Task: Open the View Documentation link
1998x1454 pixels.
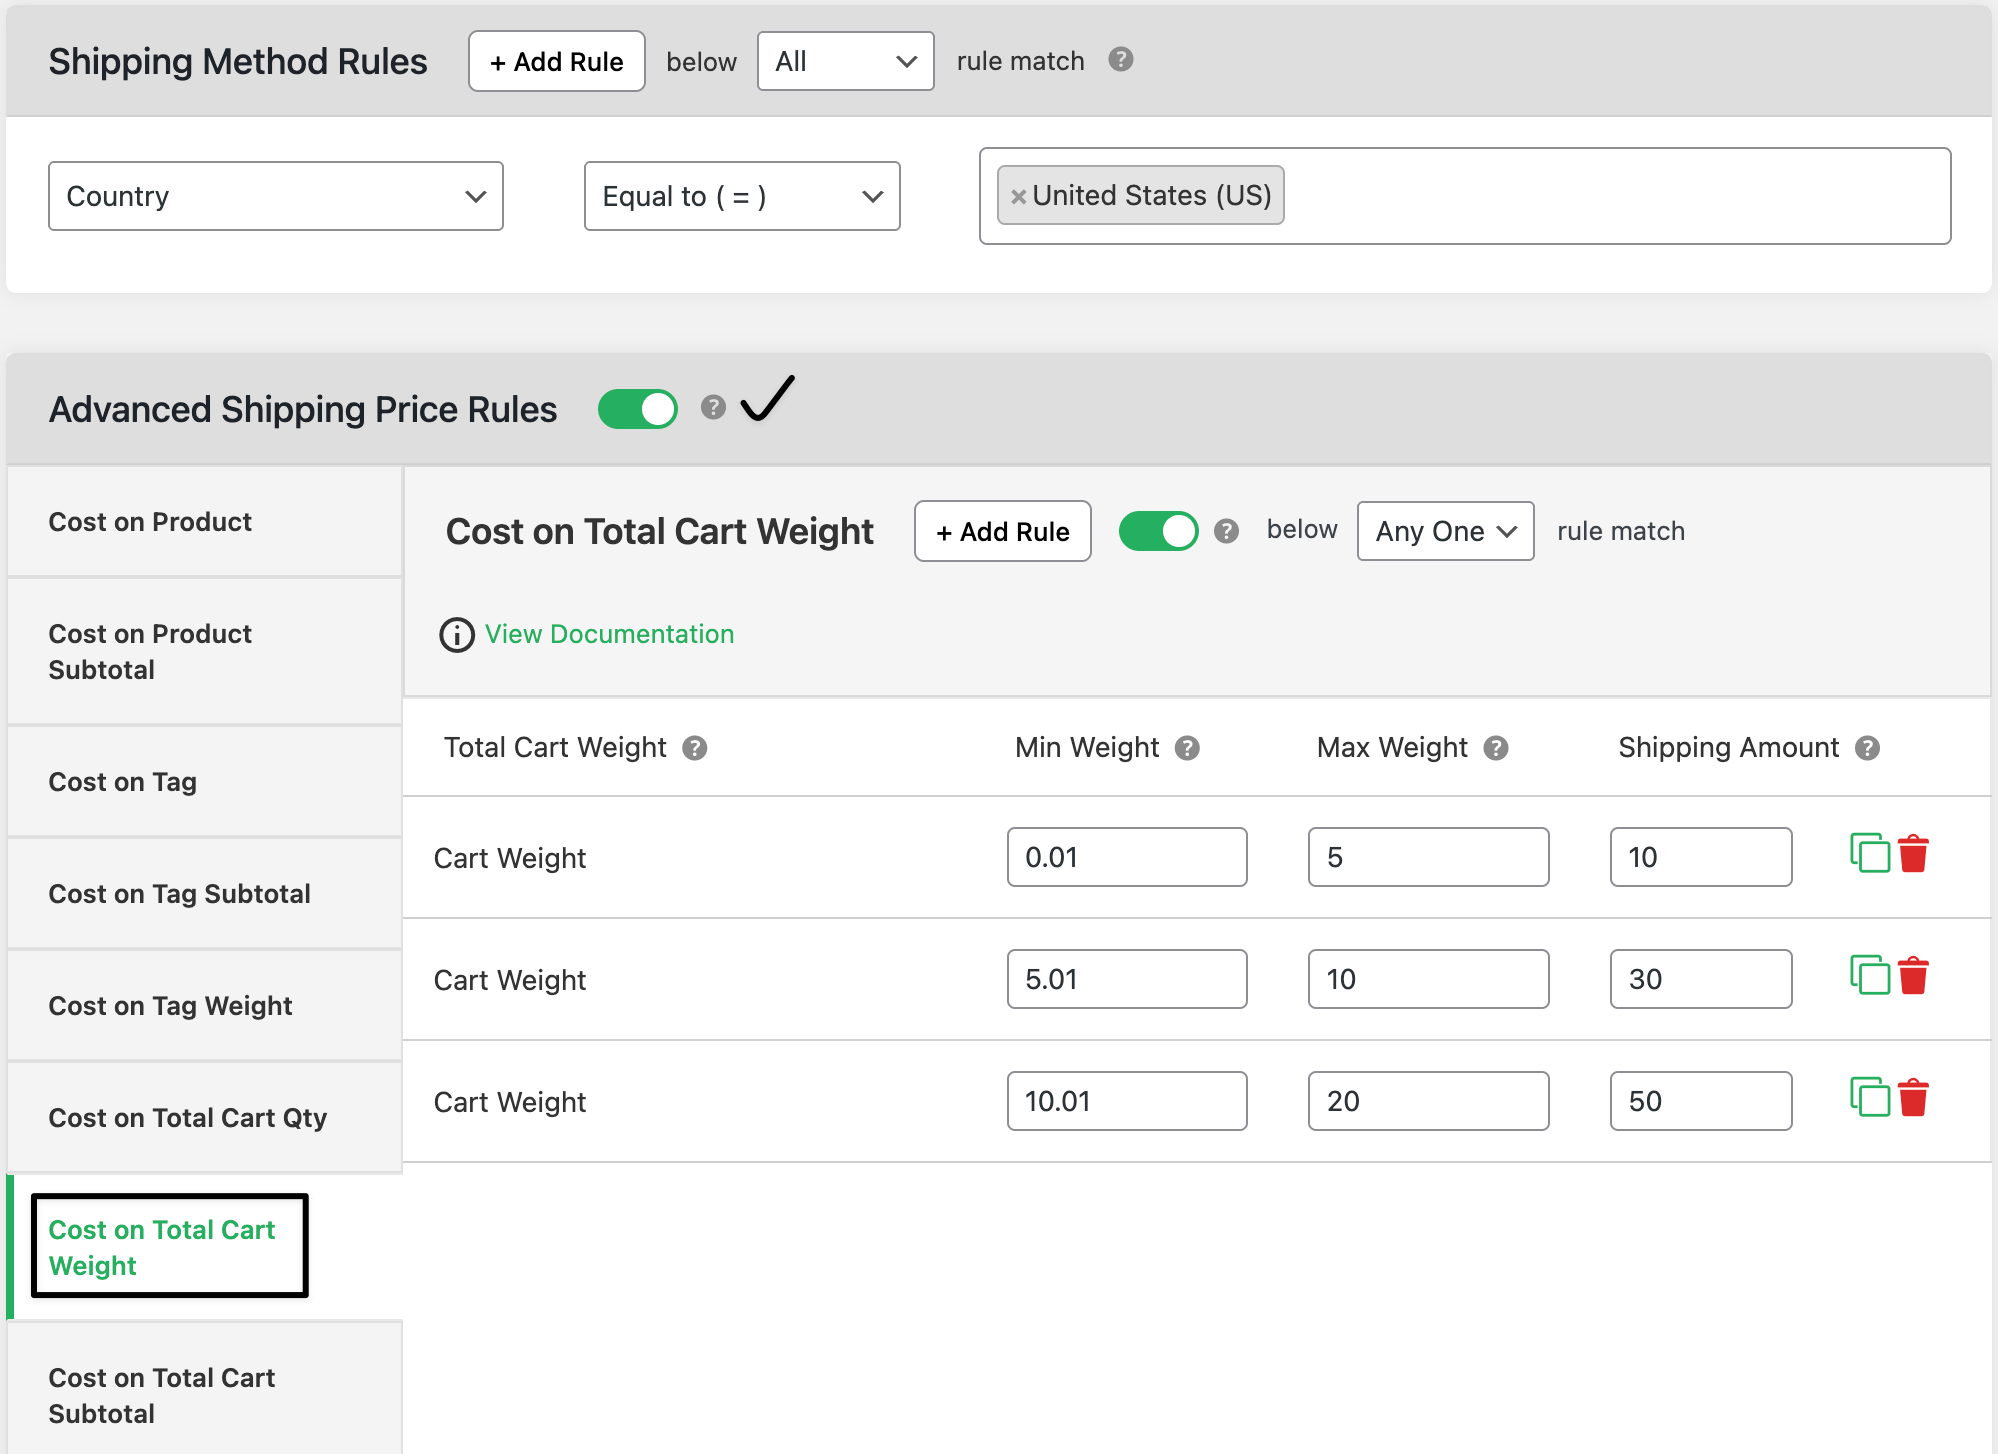Action: coord(609,634)
